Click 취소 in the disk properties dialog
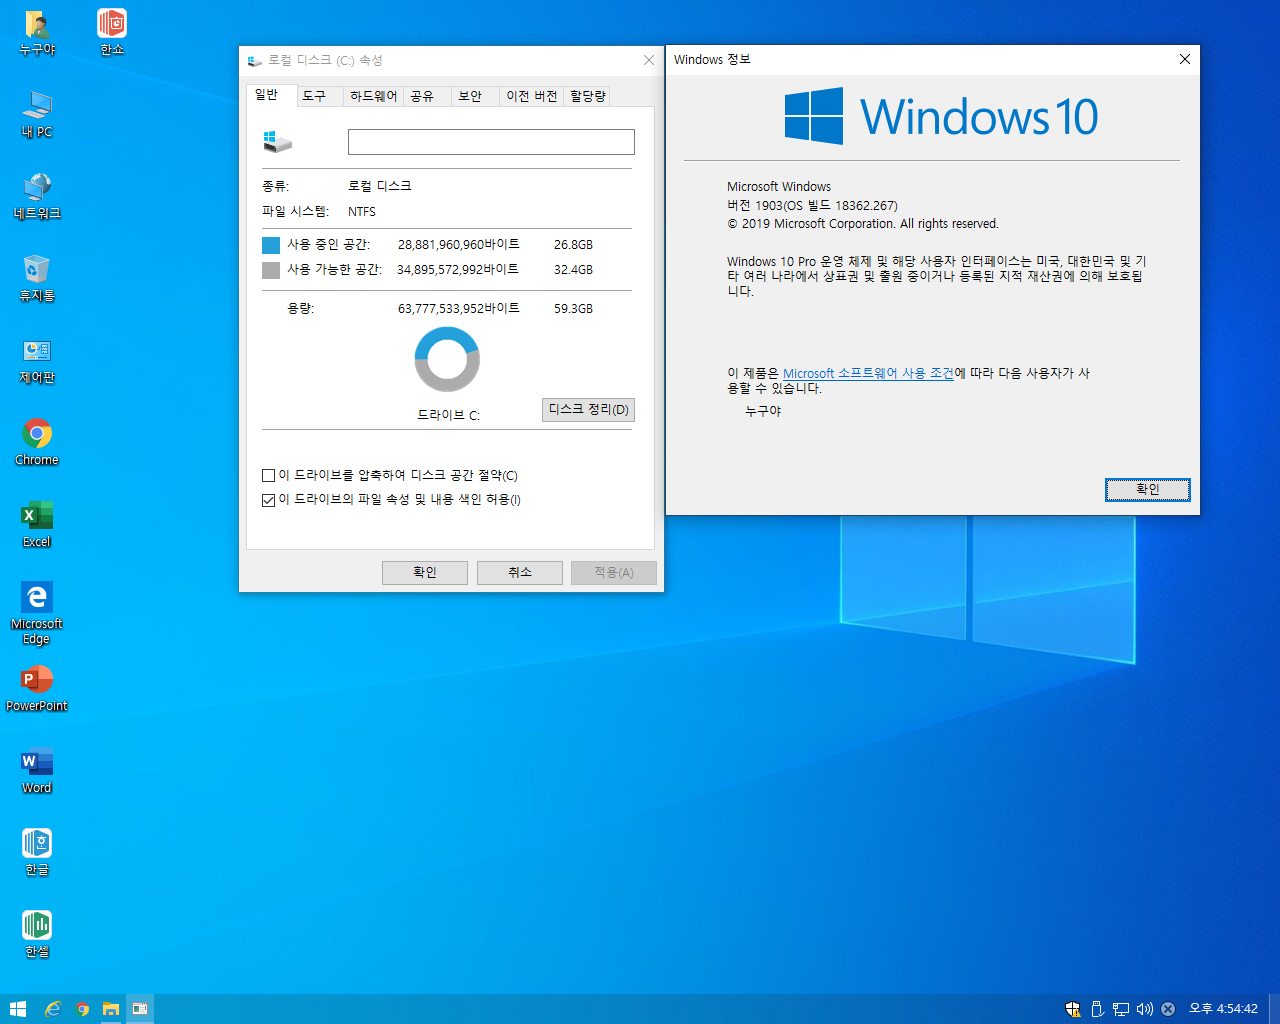This screenshot has width=1280, height=1024. 520,572
